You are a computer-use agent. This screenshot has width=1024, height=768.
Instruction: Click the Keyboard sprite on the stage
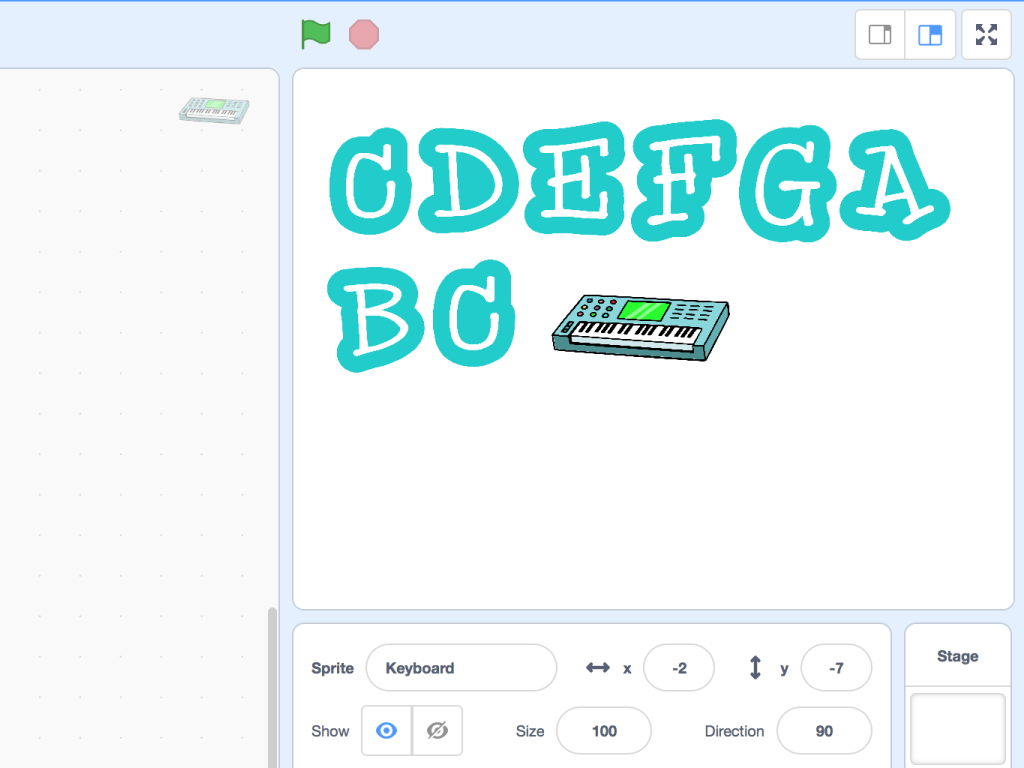pos(641,327)
